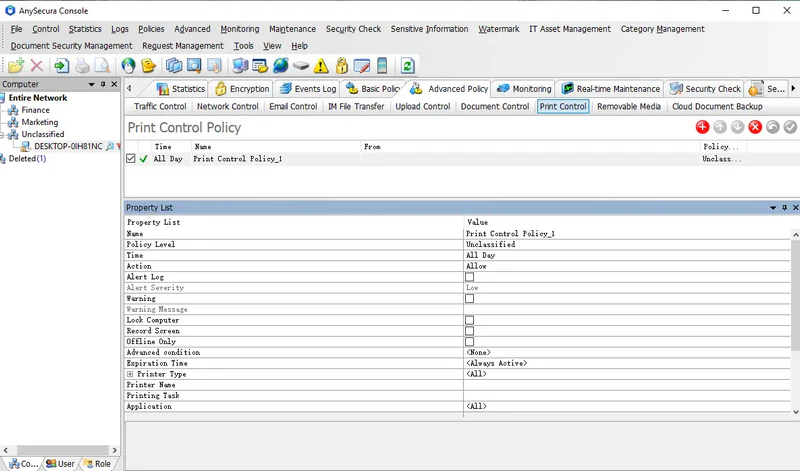Click the window with red pencil icon
This screenshot has width=800, height=471.
(362, 65)
